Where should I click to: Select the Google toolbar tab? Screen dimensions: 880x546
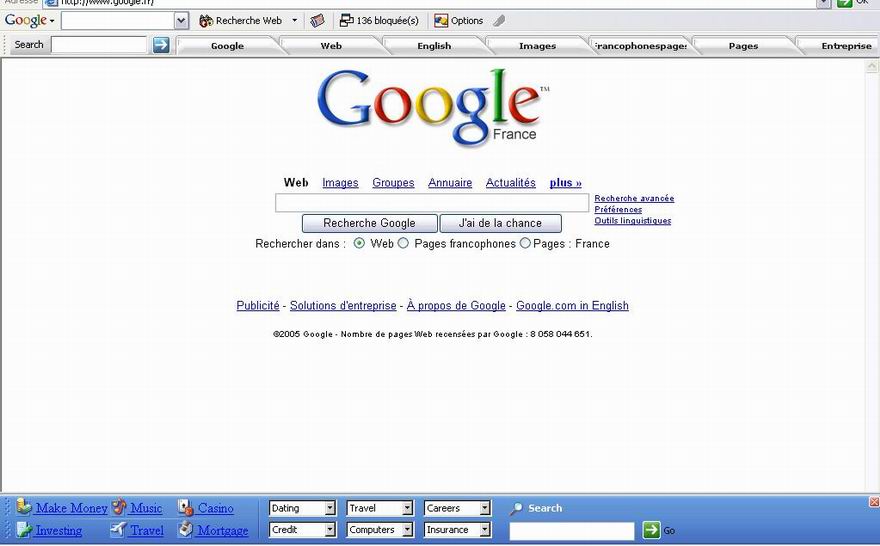tap(227, 46)
